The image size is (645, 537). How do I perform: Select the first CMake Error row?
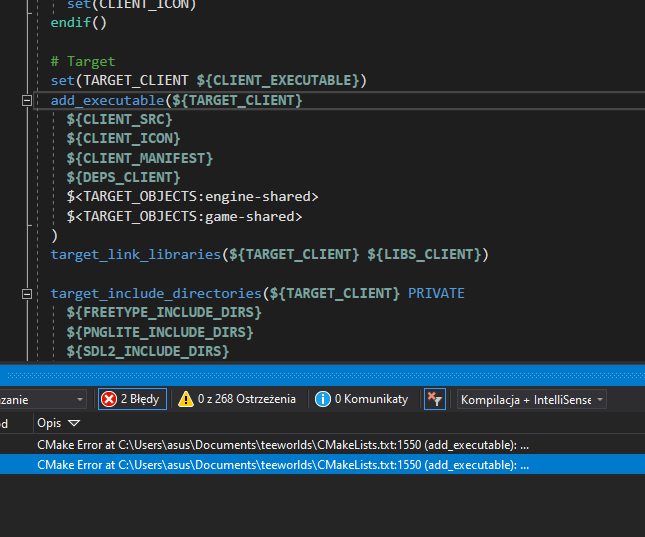(x=322, y=445)
